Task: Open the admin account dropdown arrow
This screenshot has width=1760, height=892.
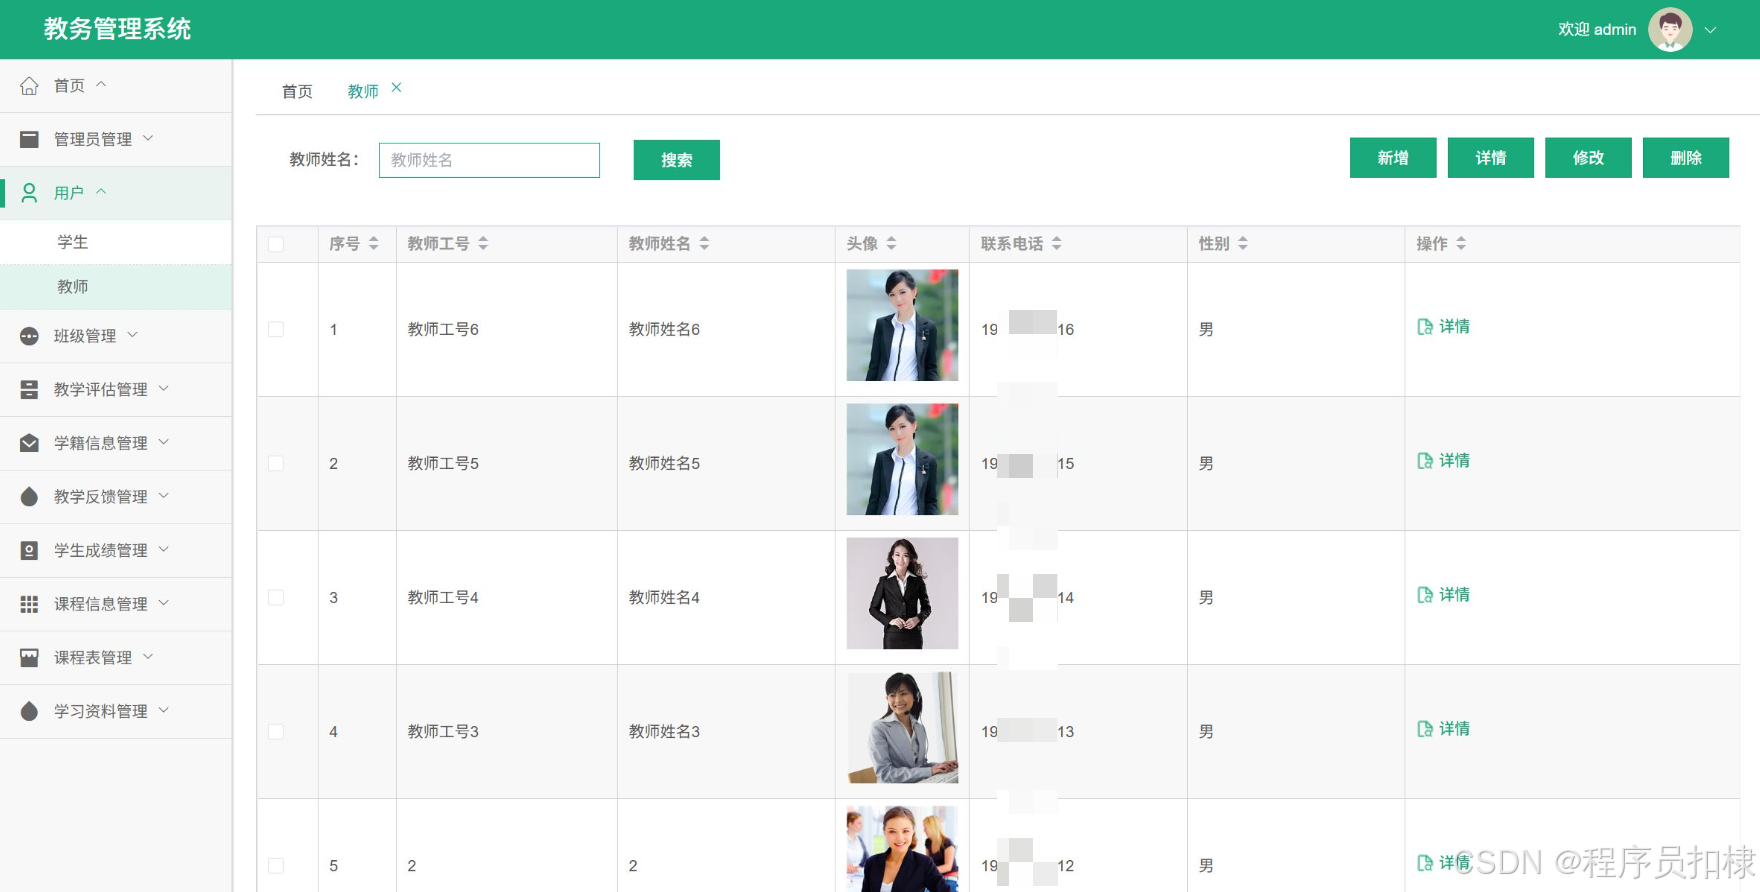Action: point(1710,30)
